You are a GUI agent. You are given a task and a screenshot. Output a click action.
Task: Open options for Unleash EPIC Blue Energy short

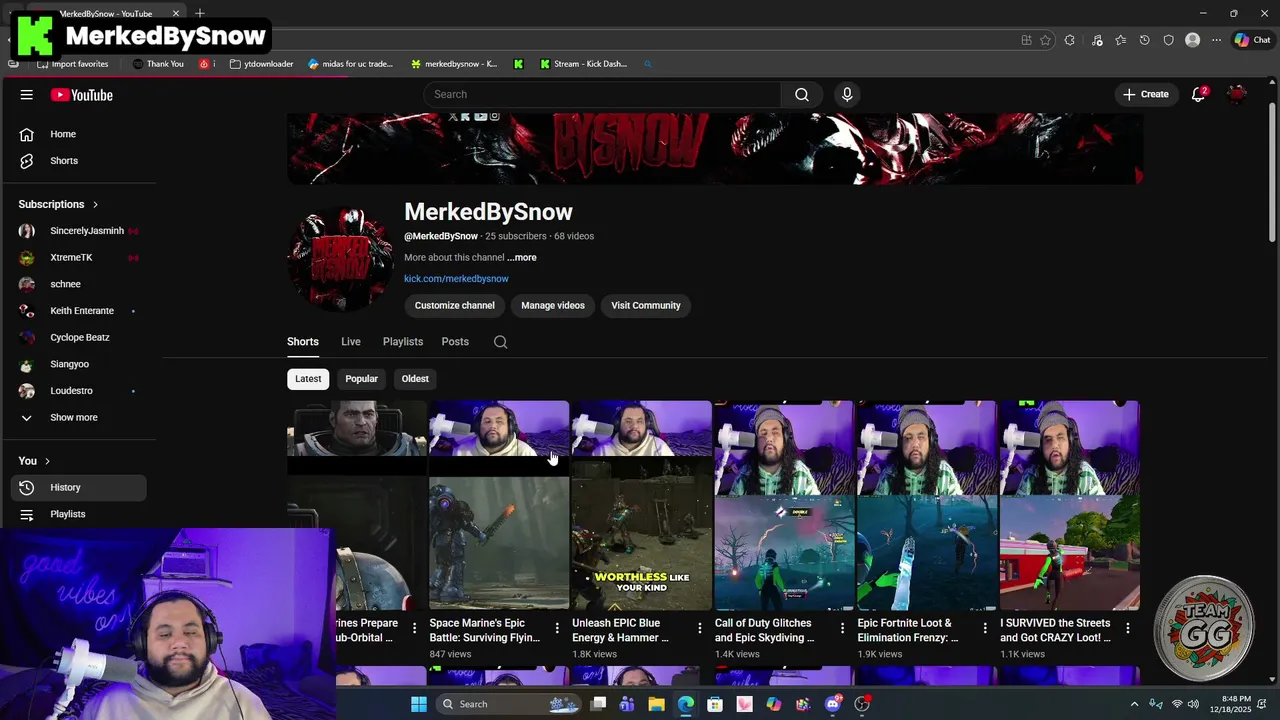pos(699,629)
